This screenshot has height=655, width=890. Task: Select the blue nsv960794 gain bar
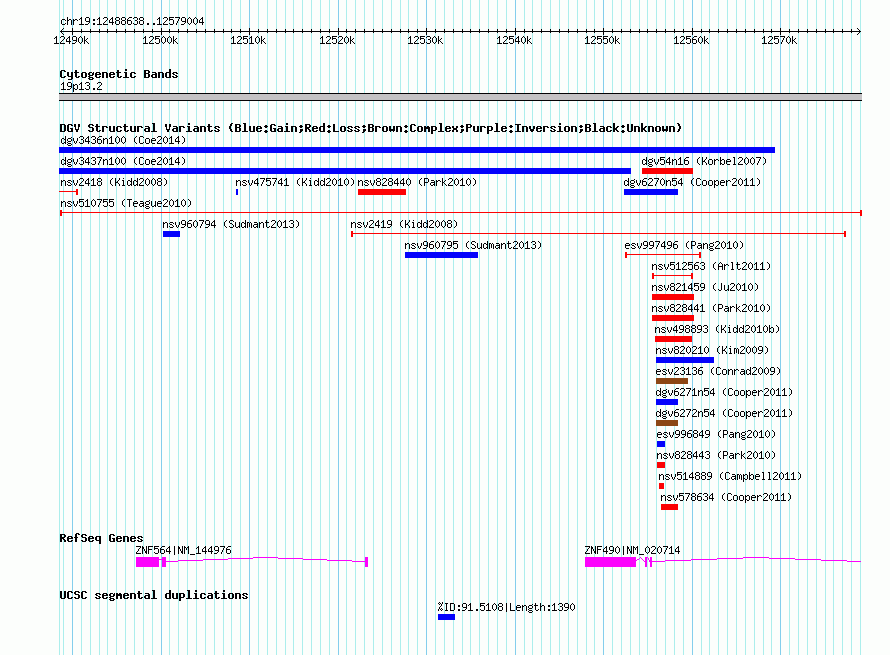(171, 234)
